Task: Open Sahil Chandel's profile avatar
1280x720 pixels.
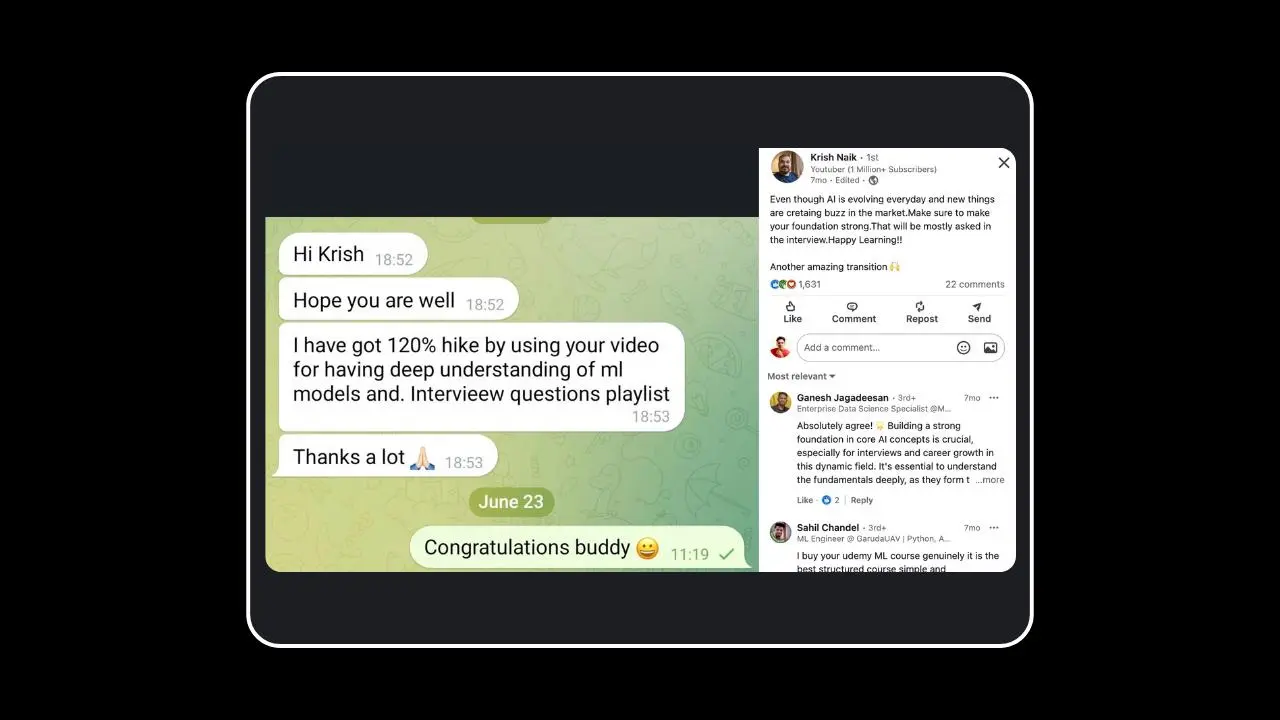Action: click(x=781, y=532)
